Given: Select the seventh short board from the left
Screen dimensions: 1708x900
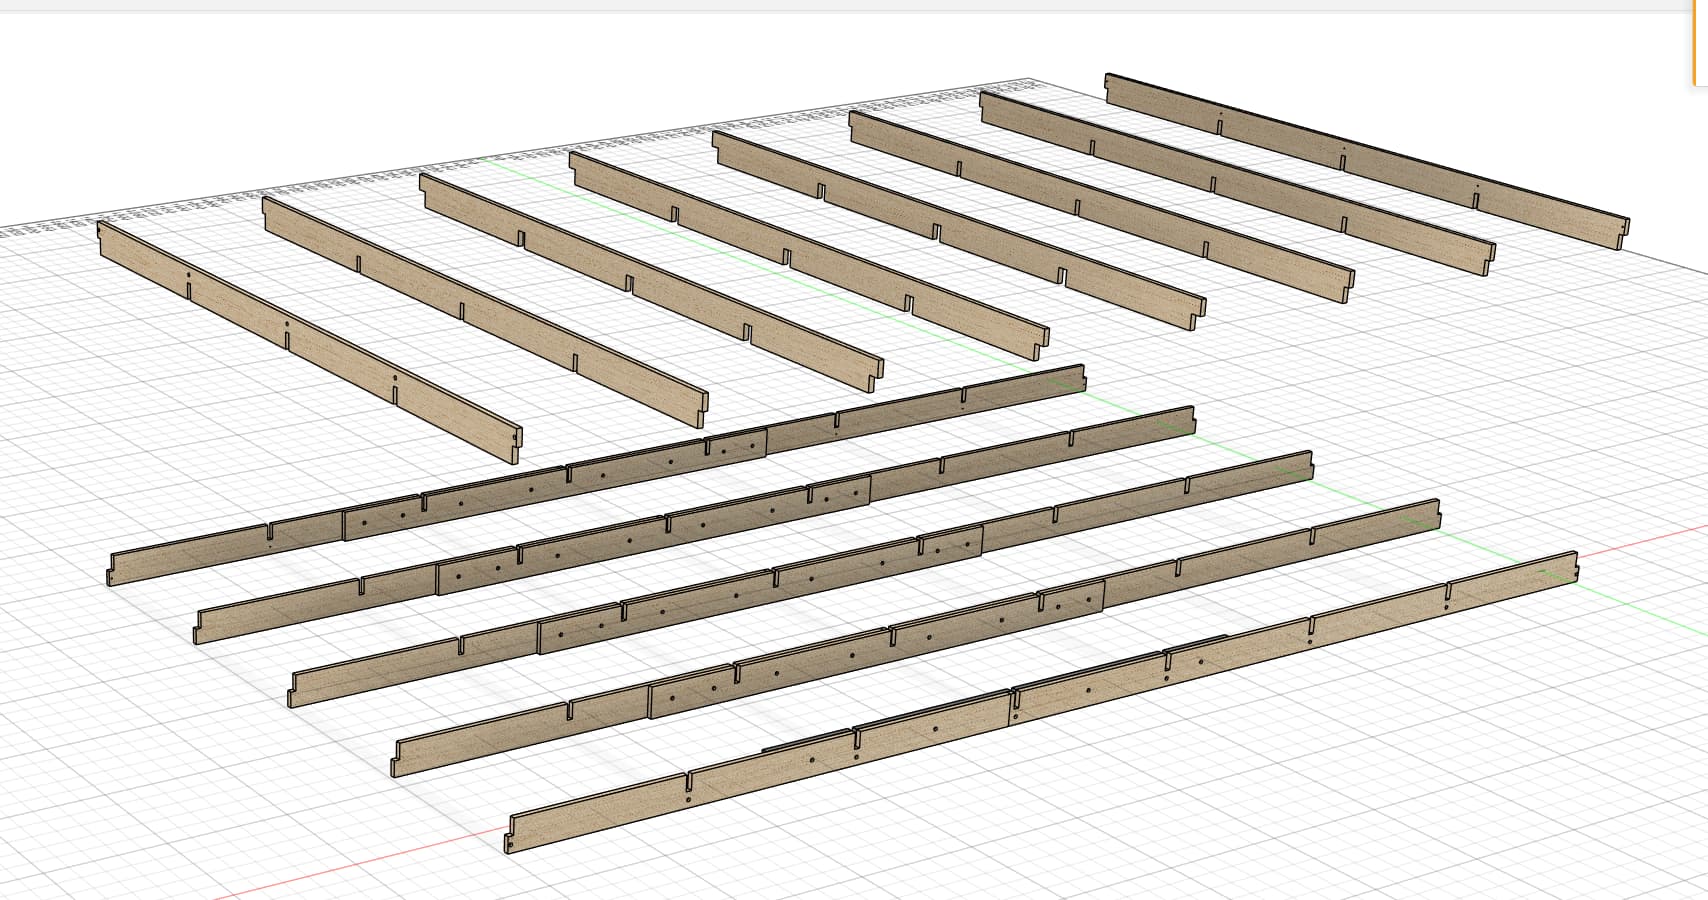Looking at the screenshot, I should coord(1237,182).
